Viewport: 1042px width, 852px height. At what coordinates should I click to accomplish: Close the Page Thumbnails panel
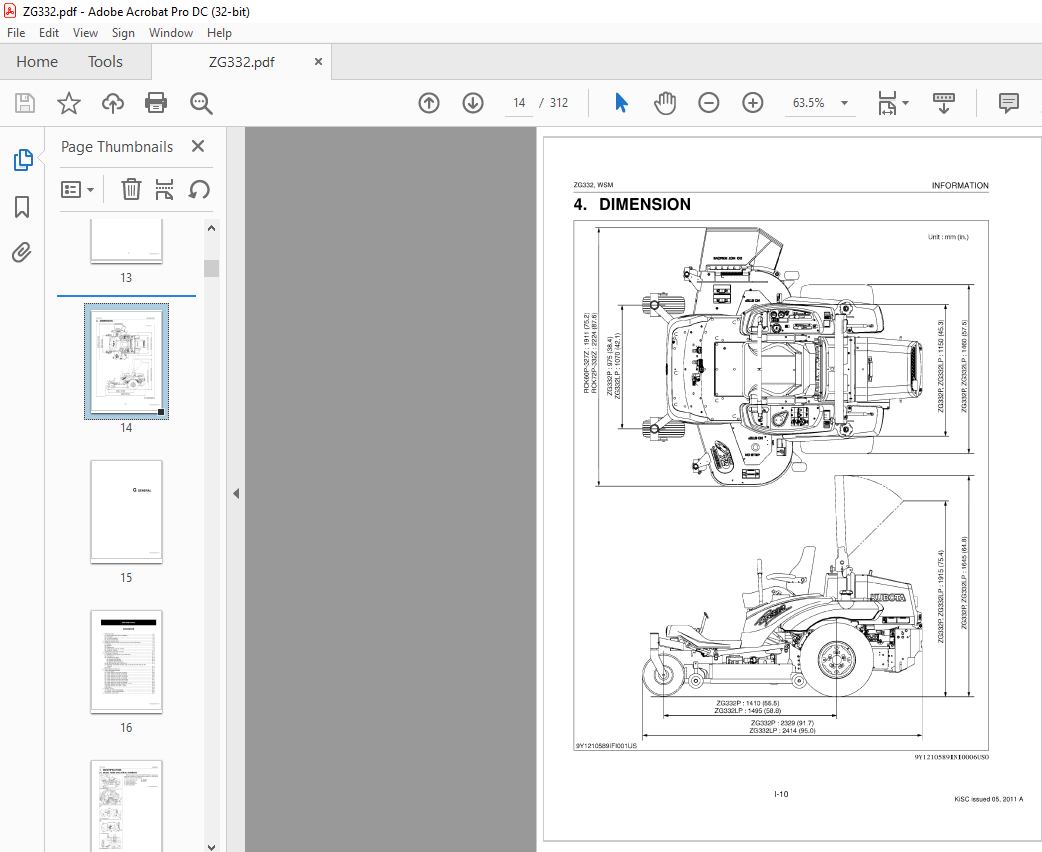[x=197, y=146]
